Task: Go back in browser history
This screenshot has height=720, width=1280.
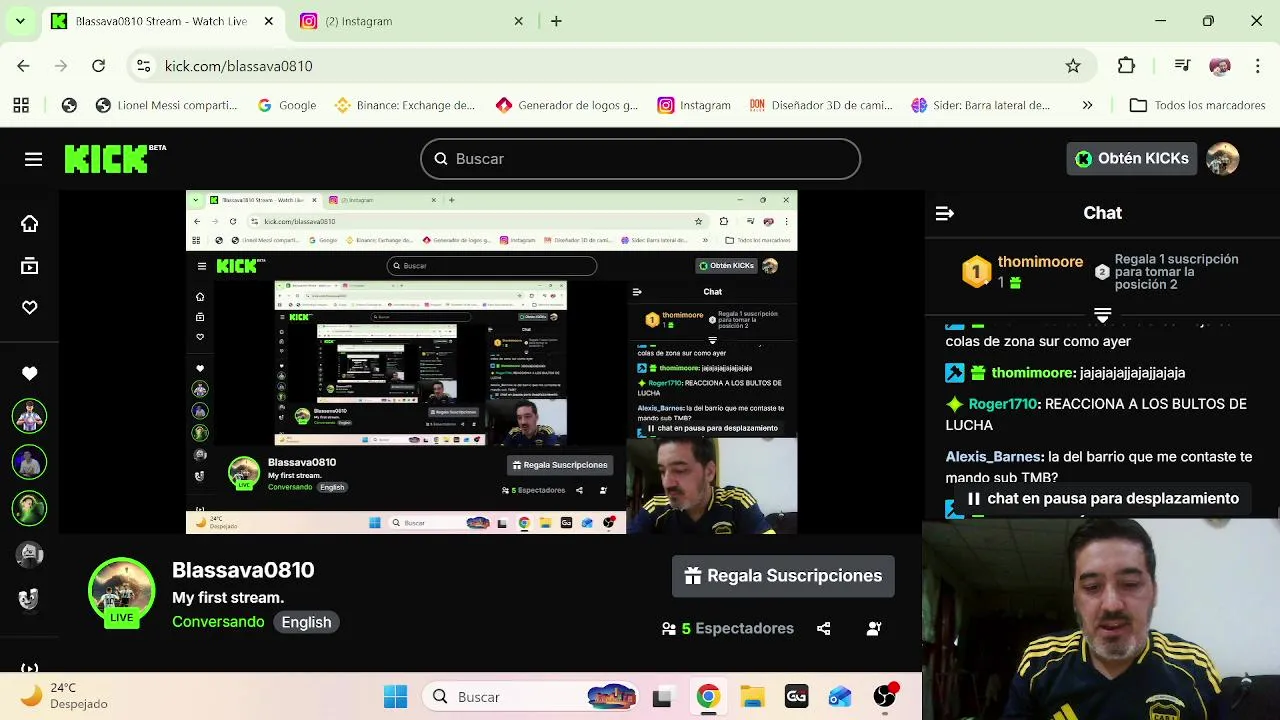Action: 23,66
